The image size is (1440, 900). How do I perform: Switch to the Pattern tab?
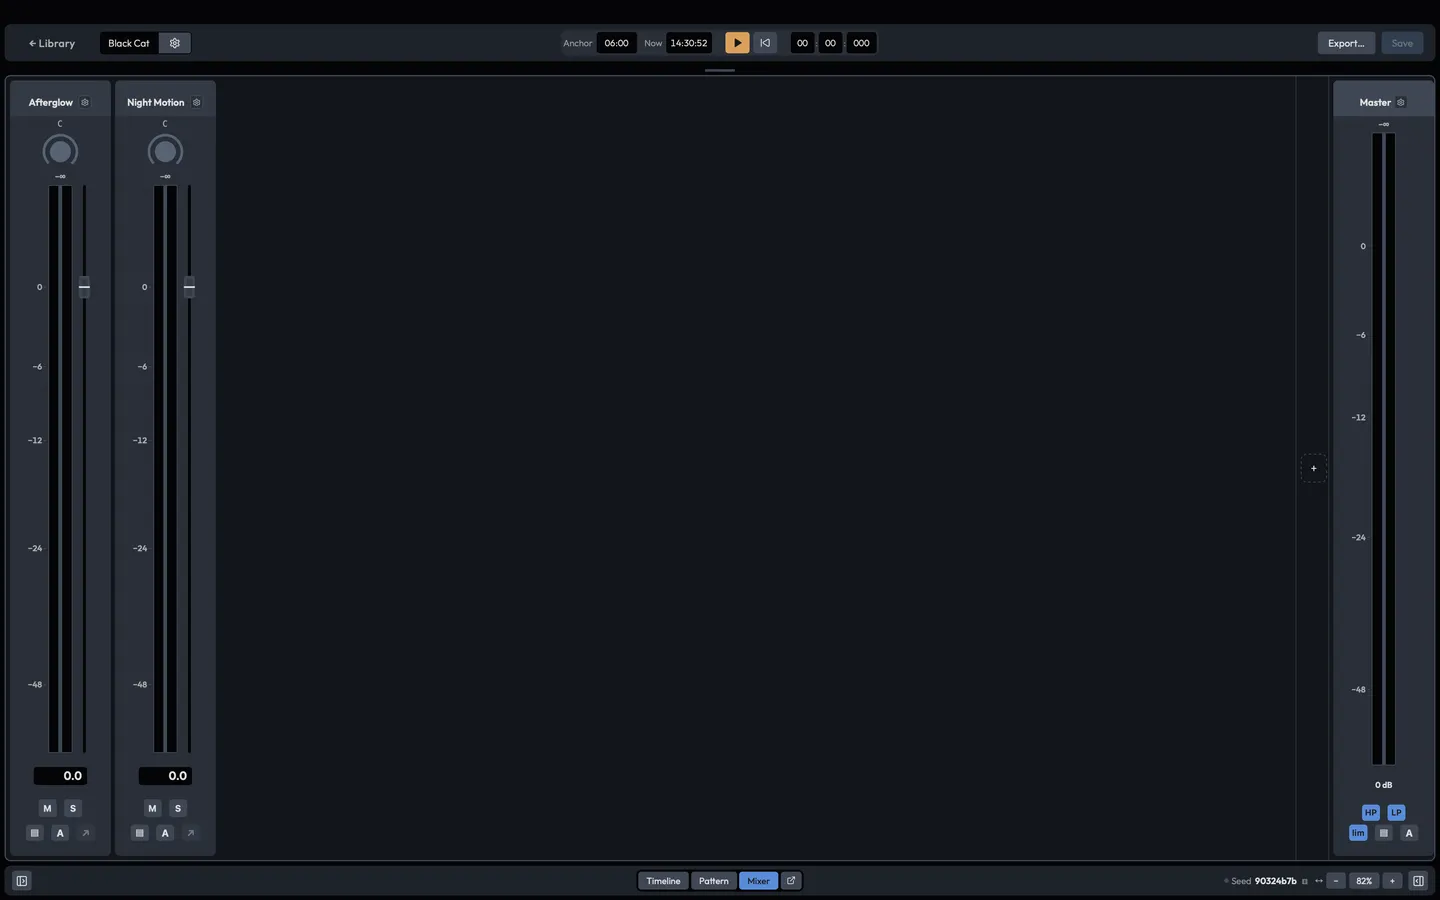click(x=714, y=881)
